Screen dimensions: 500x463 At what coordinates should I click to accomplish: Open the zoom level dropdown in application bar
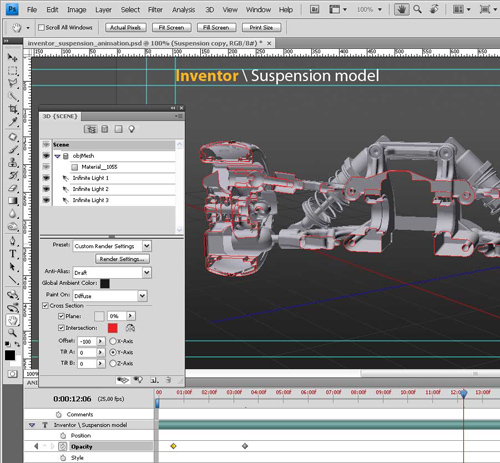click(x=380, y=10)
